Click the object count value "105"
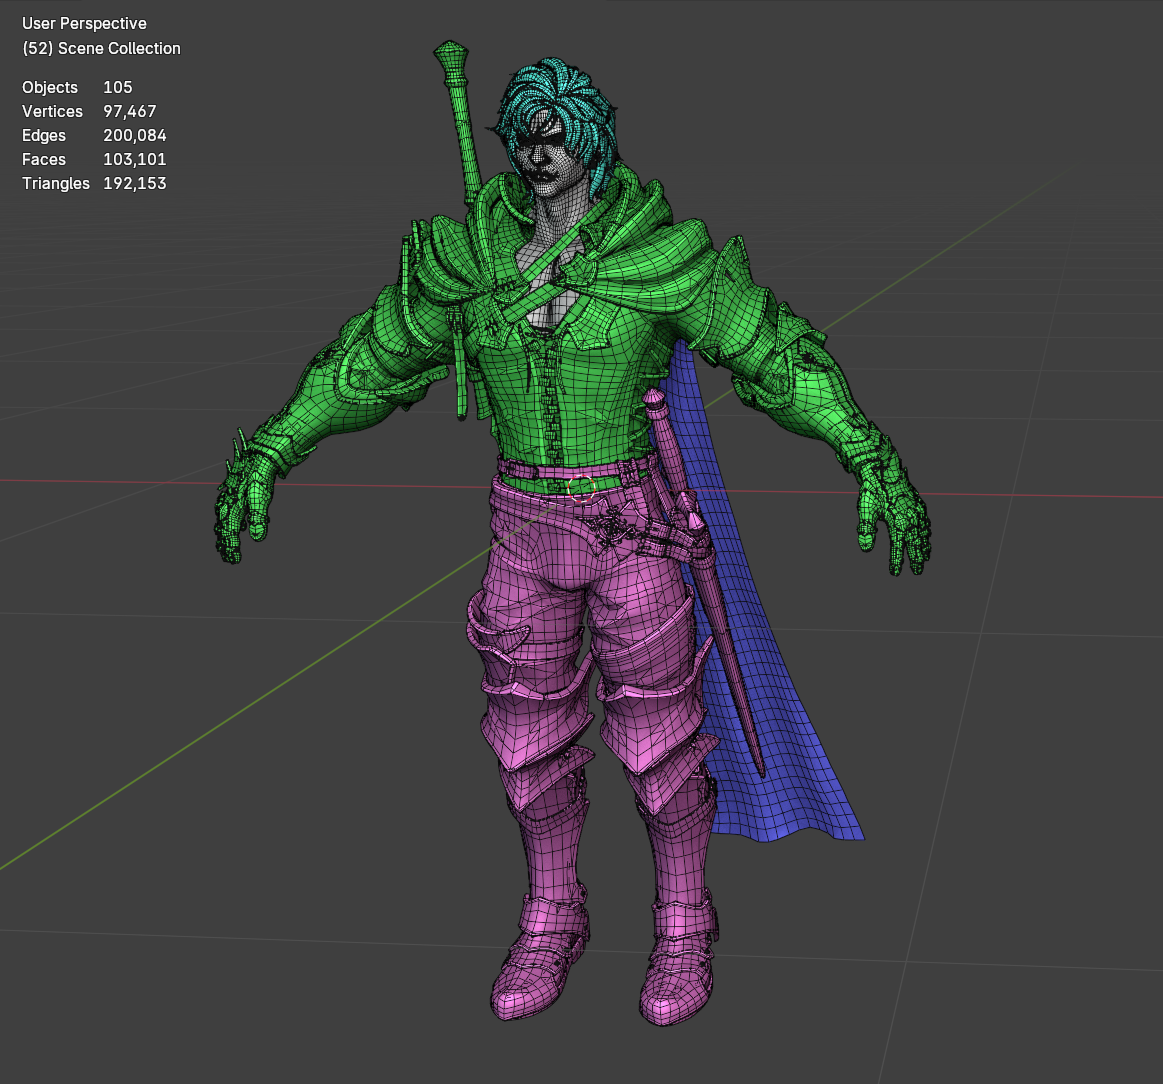This screenshot has height=1084, width=1163. coord(118,87)
